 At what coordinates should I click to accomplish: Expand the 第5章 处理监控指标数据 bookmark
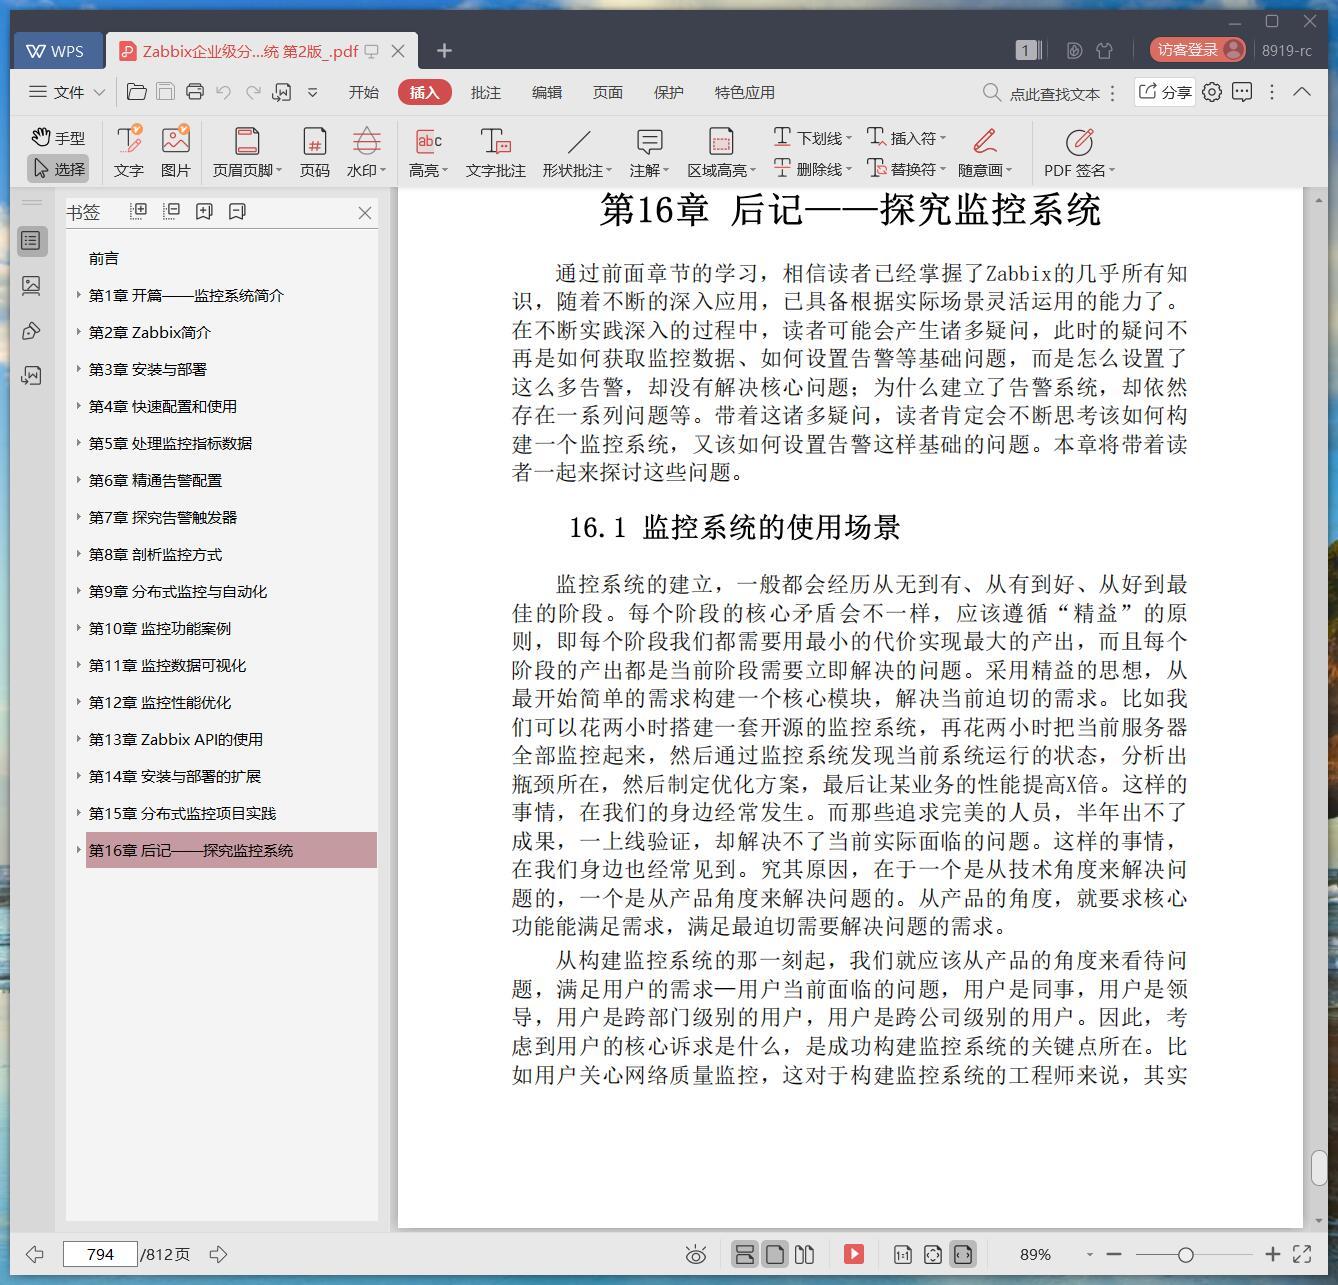coord(79,443)
